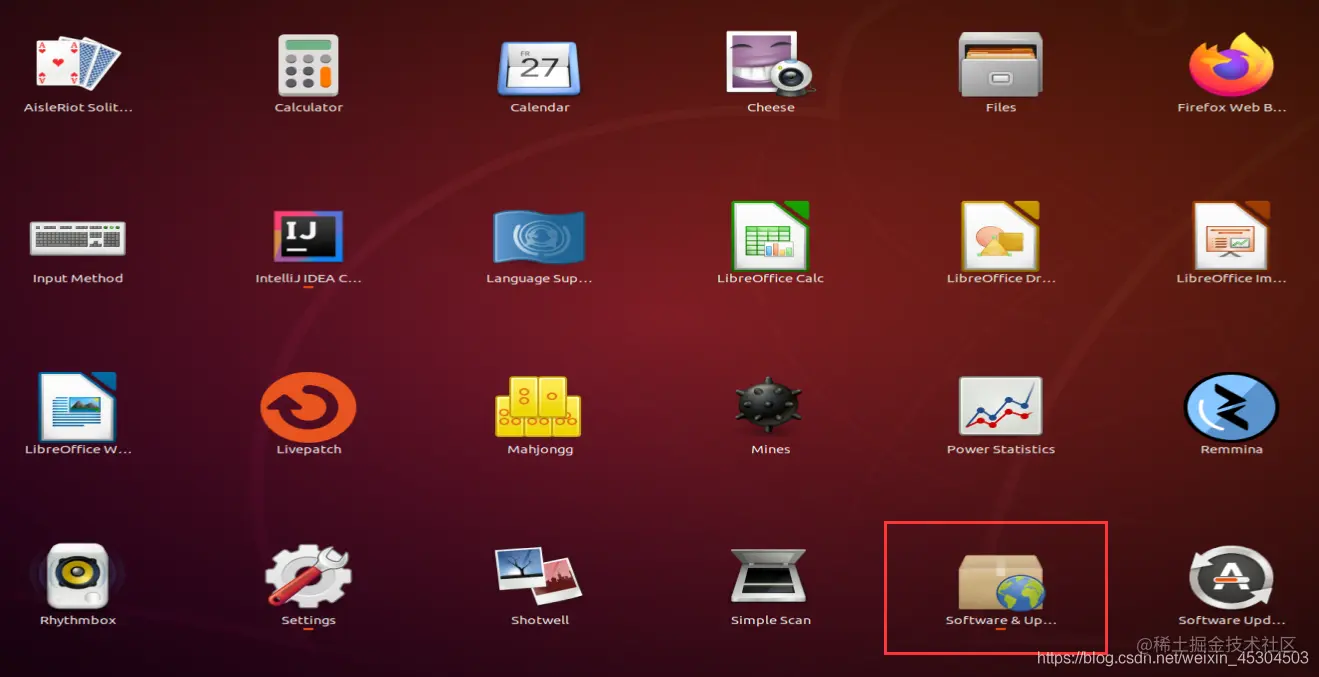Open Mahjongg tiles game icon

[539, 407]
